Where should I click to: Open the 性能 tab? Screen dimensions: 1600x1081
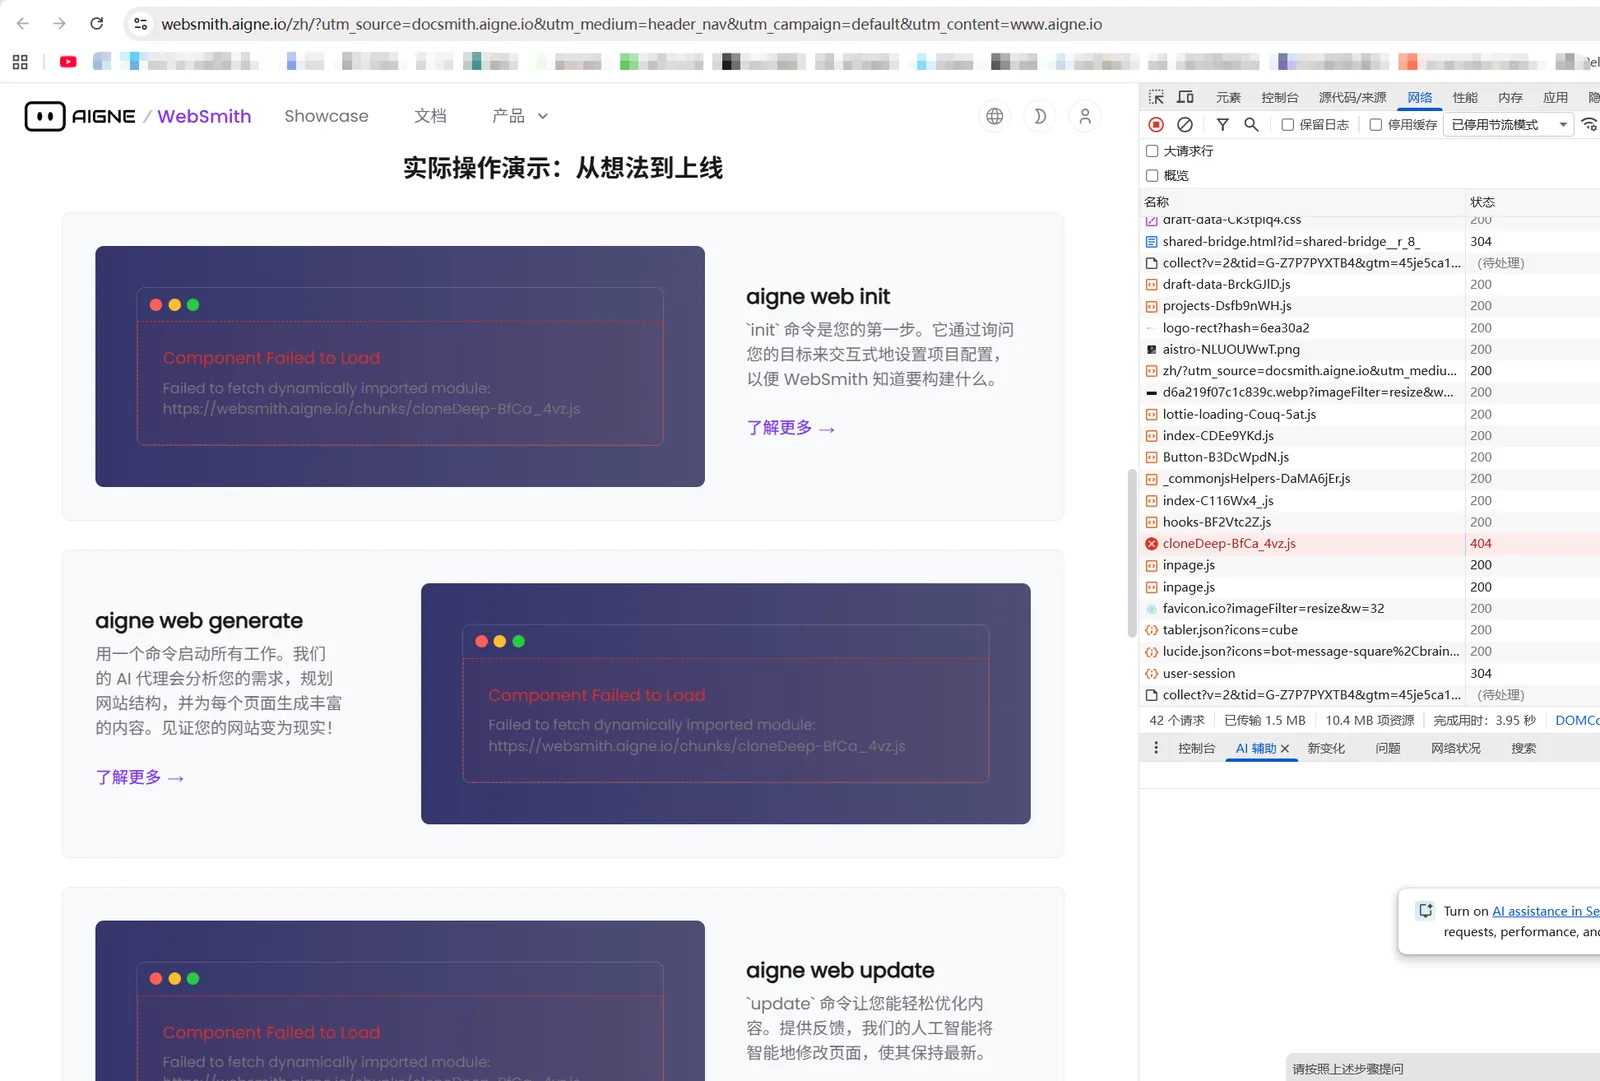point(1465,97)
